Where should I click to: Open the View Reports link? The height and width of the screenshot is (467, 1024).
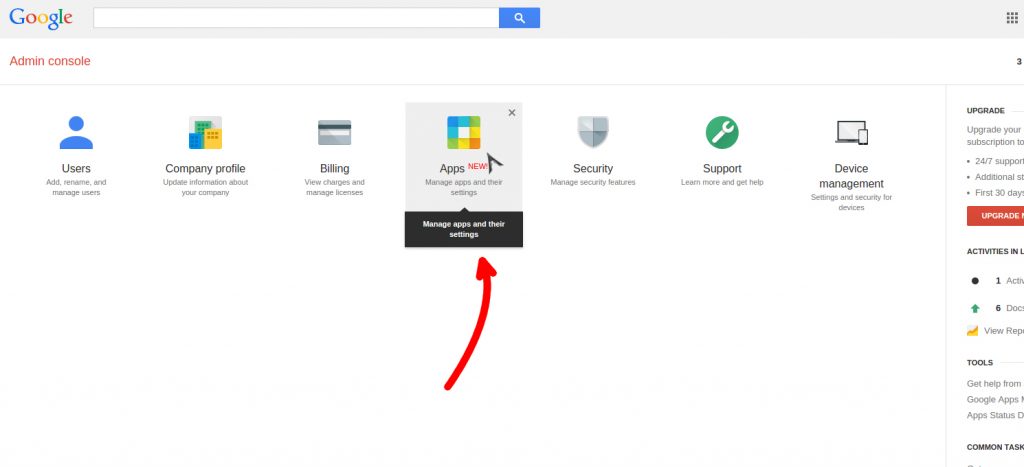coord(1003,330)
